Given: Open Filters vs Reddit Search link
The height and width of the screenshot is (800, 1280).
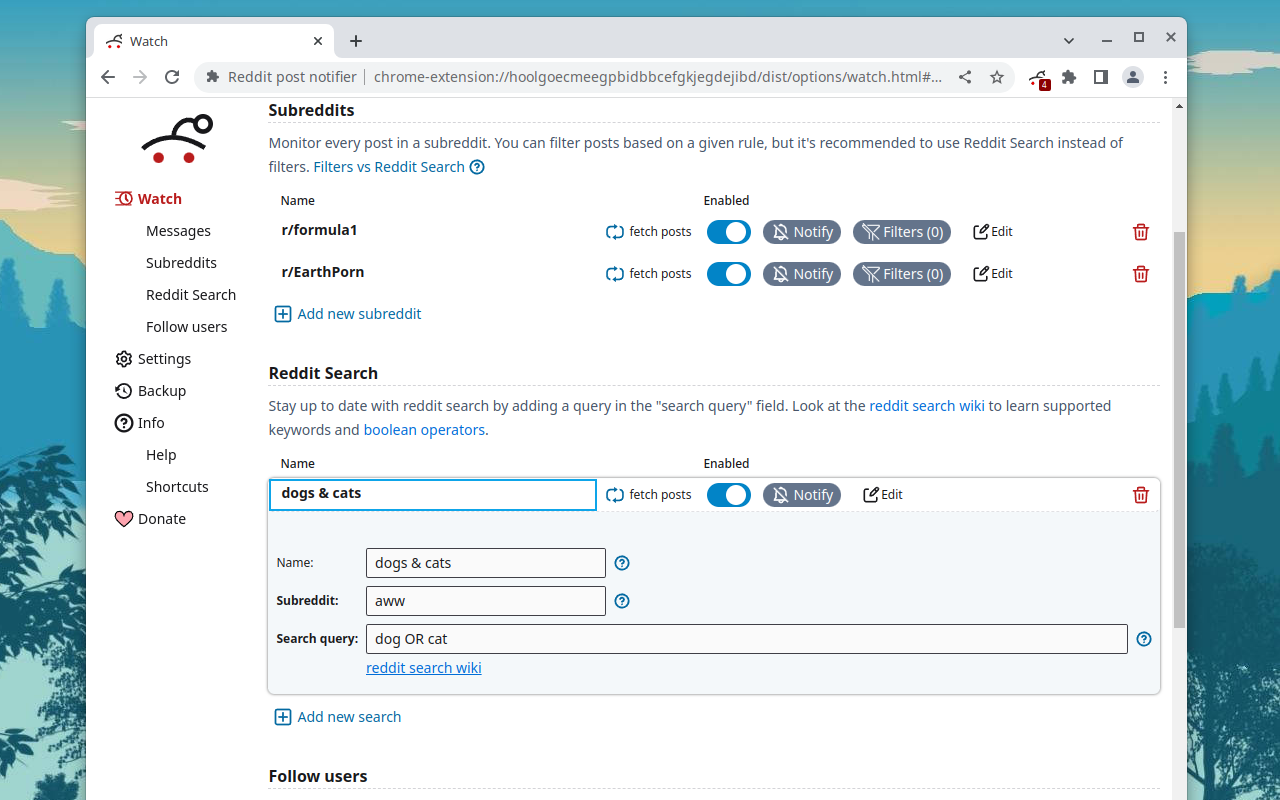Looking at the screenshot, I should click(389, 167).
